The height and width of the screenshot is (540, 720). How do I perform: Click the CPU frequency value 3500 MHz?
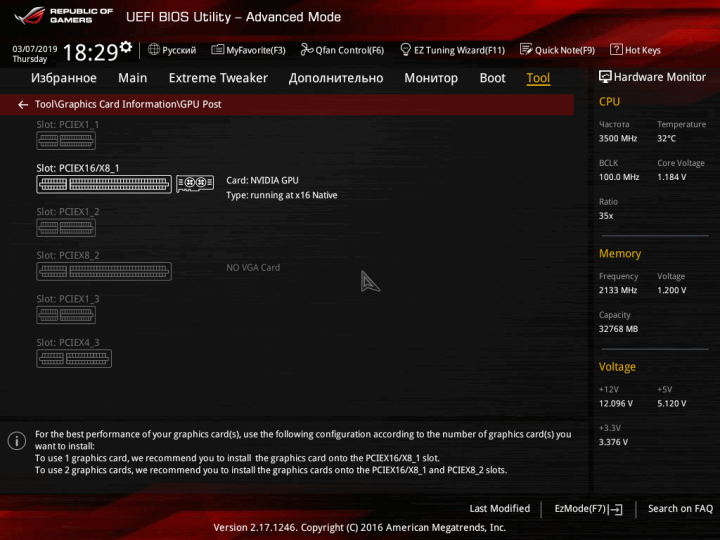pos(618,139)
